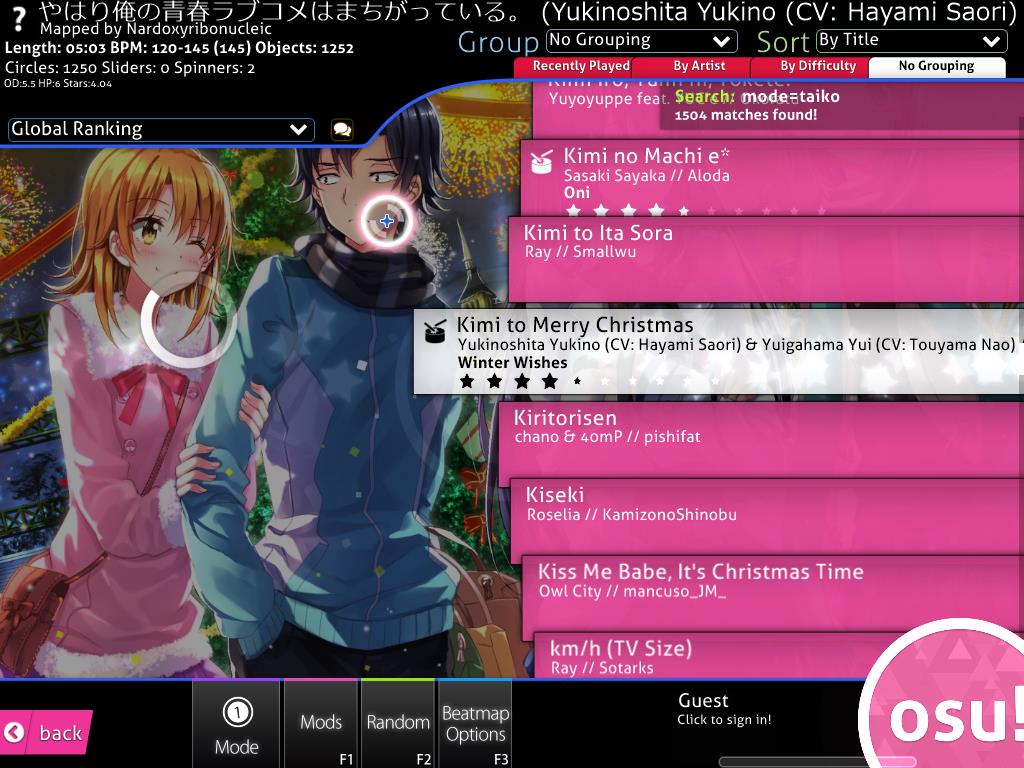Click the 'Owl City // mancuso_JM_' artist text

(x=632, y=592)
